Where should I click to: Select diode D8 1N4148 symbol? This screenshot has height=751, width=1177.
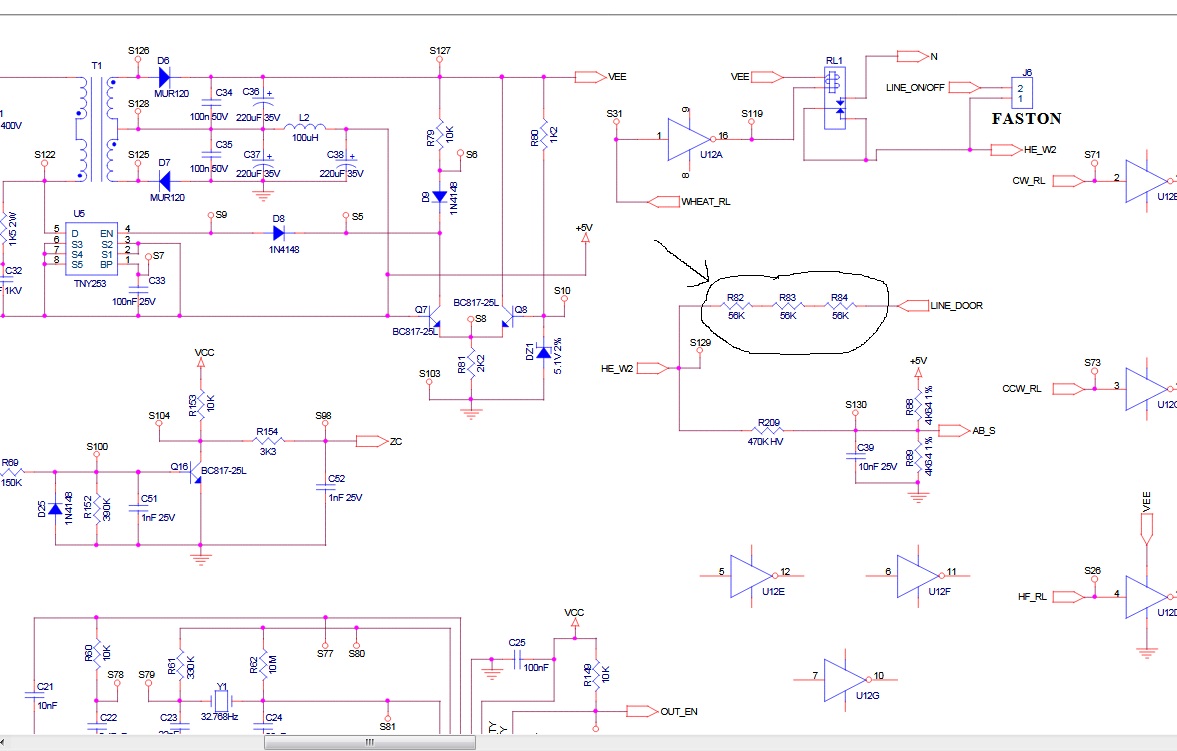click(278, 233)
